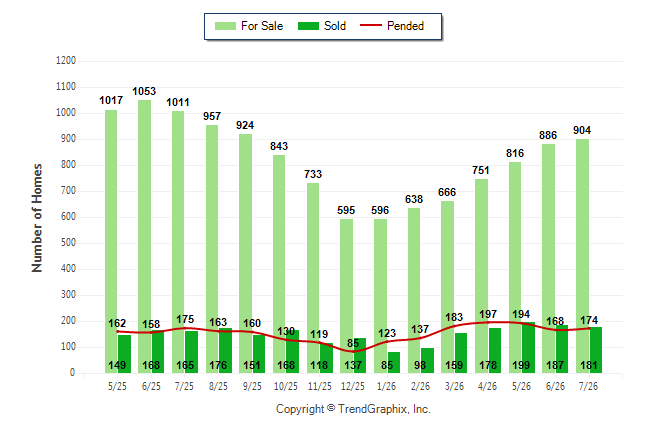646x434 pixels.
Task: Select the 3/26 x-axis label
Action: [x=454, y=386]
